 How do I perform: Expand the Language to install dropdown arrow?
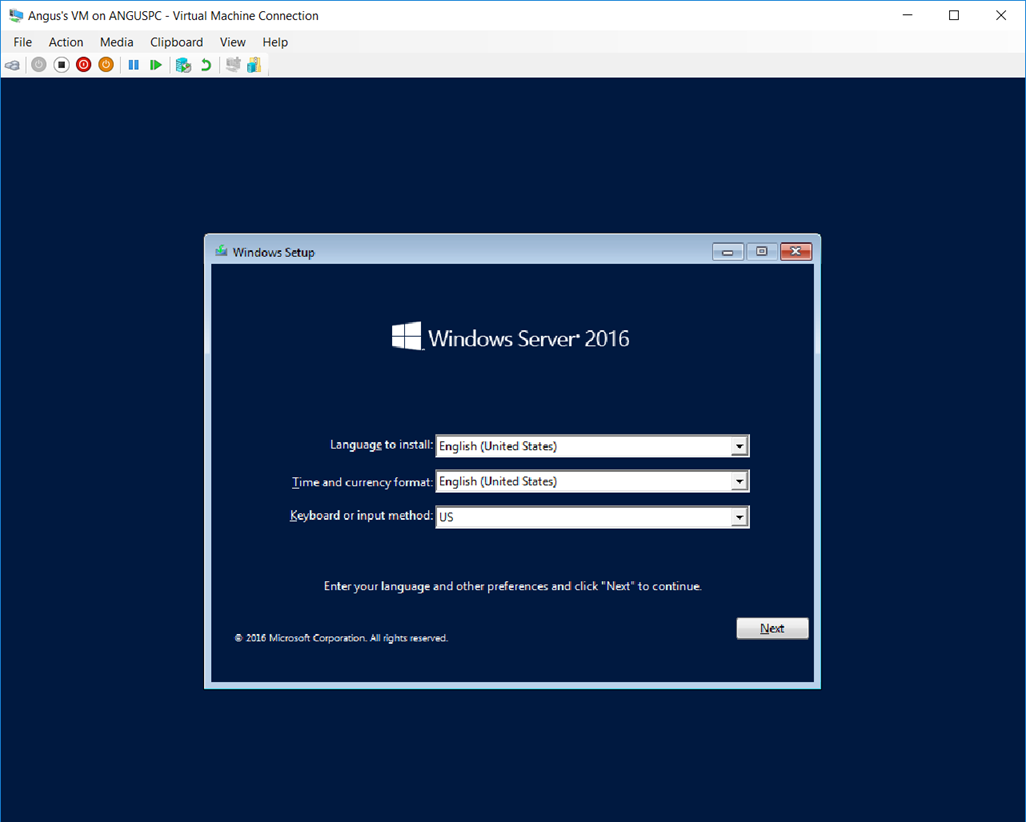739,446
